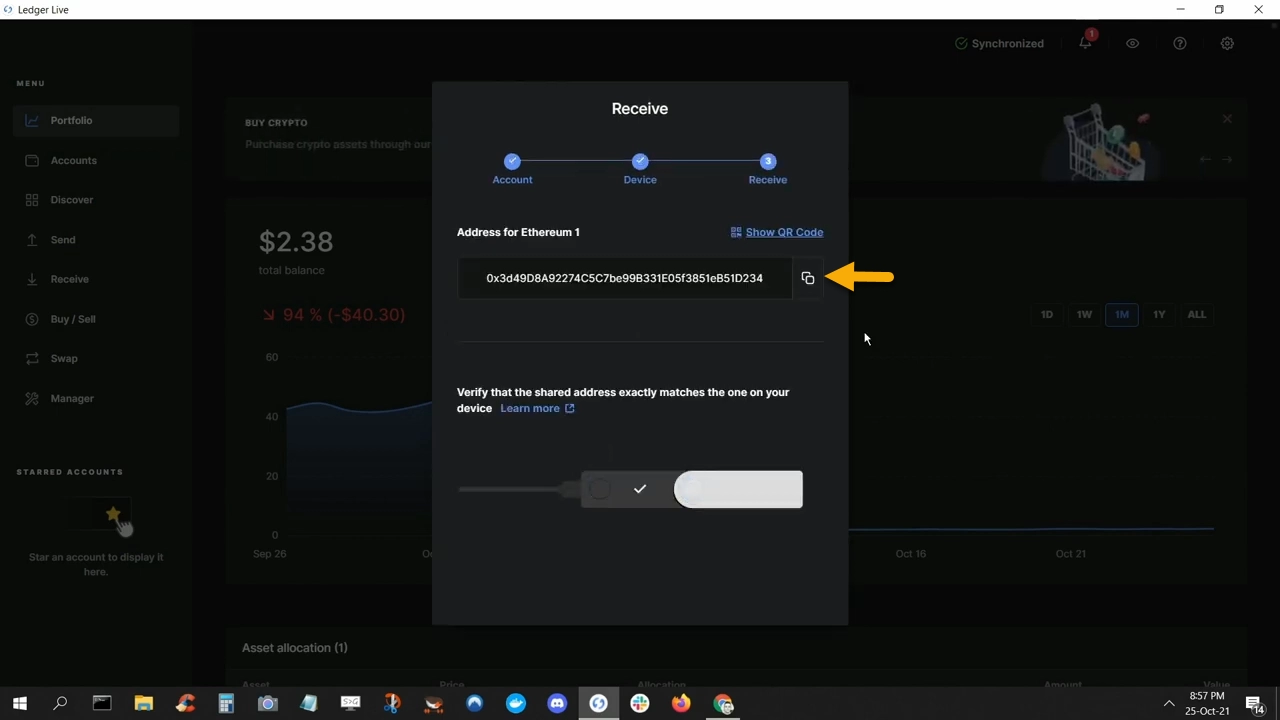Image resolution: width=1280 pixels, height=720 pixels.
Task: Toggle balance visibility eye icon
Action: [x=1132, y=44]
